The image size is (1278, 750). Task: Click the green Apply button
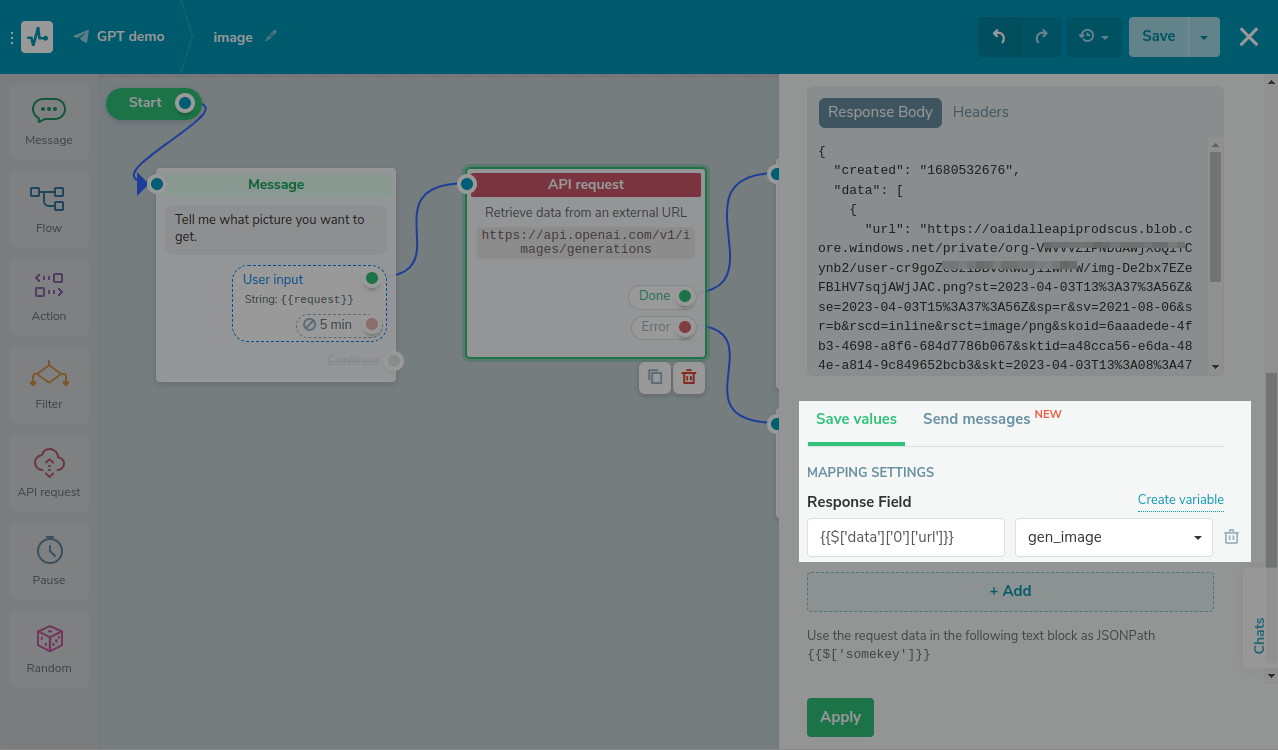840,717
